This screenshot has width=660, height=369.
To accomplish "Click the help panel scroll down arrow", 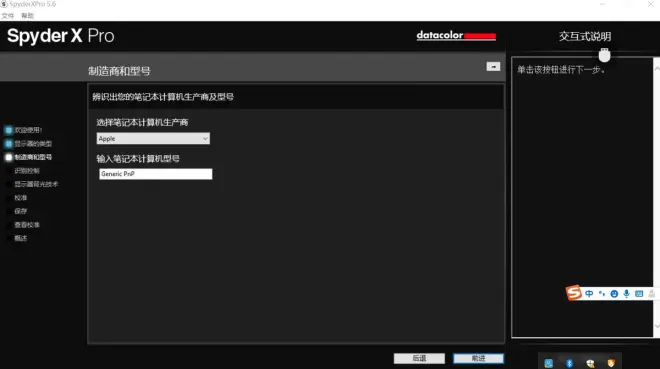I will click(657, 326).
